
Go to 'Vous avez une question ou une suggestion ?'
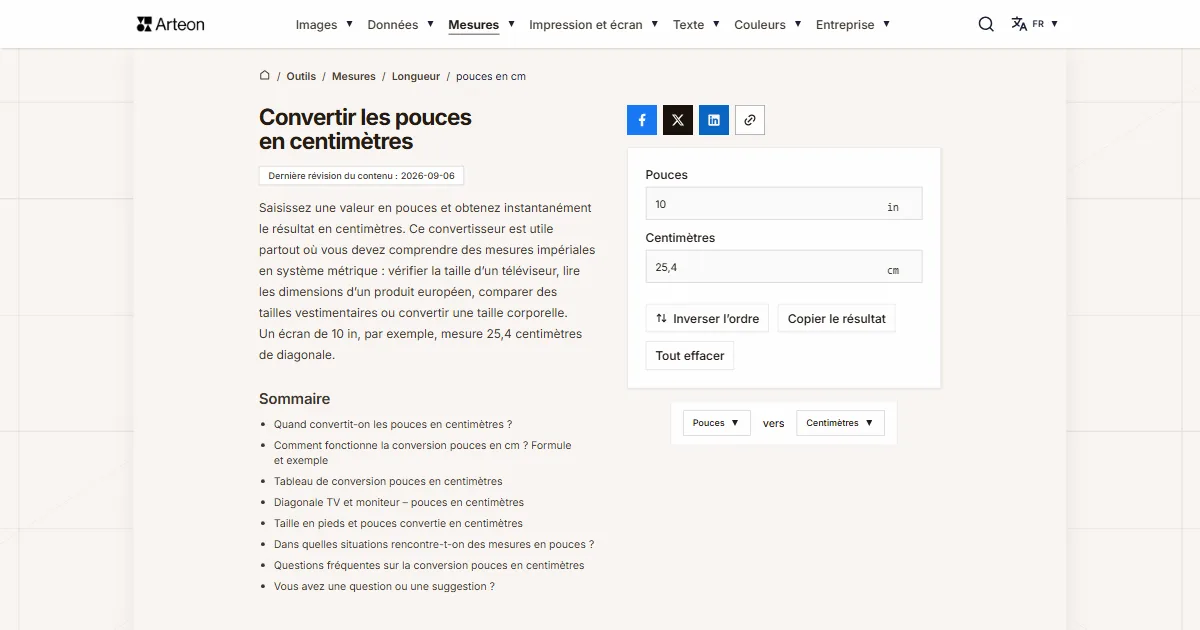tap(384, 586)
